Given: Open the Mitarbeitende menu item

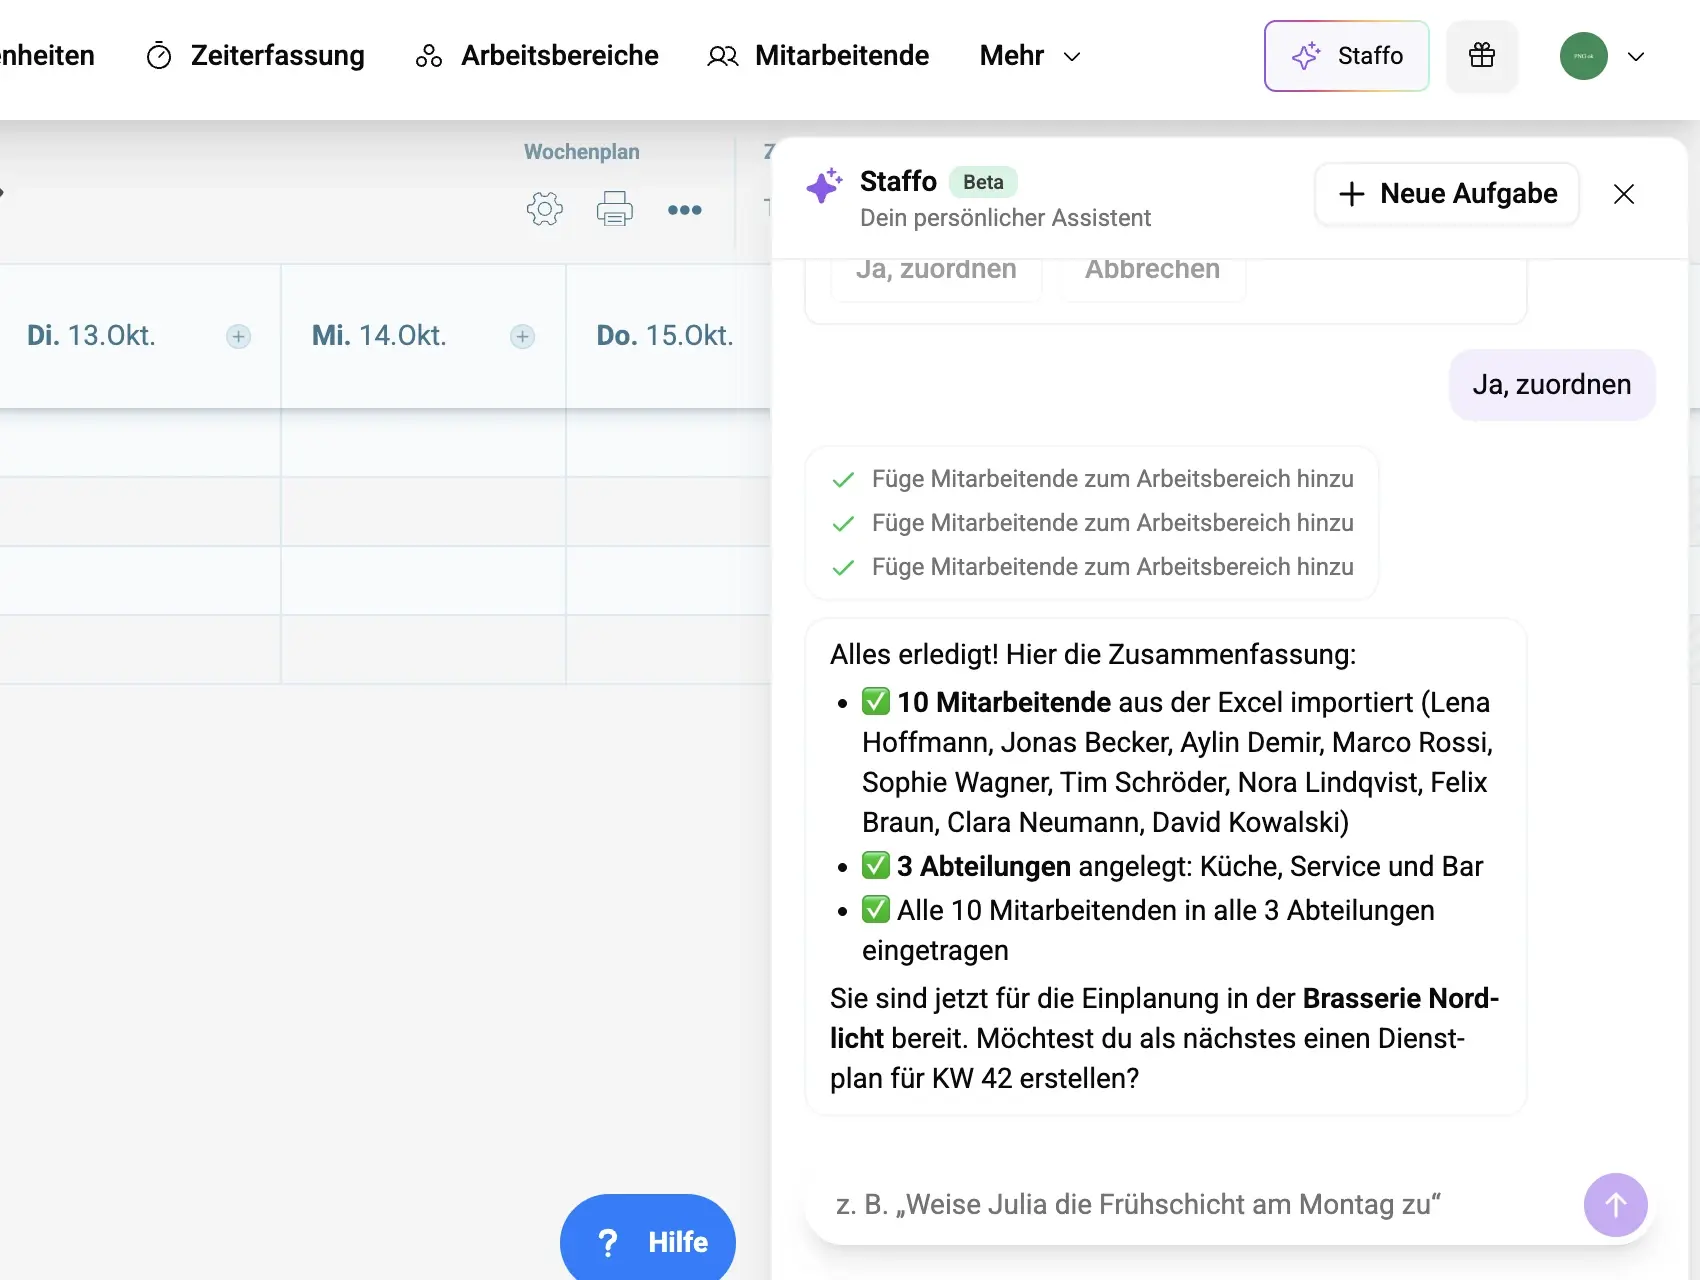Looking at the screenshot, I should pyautogui.click(x=818, y=56).
